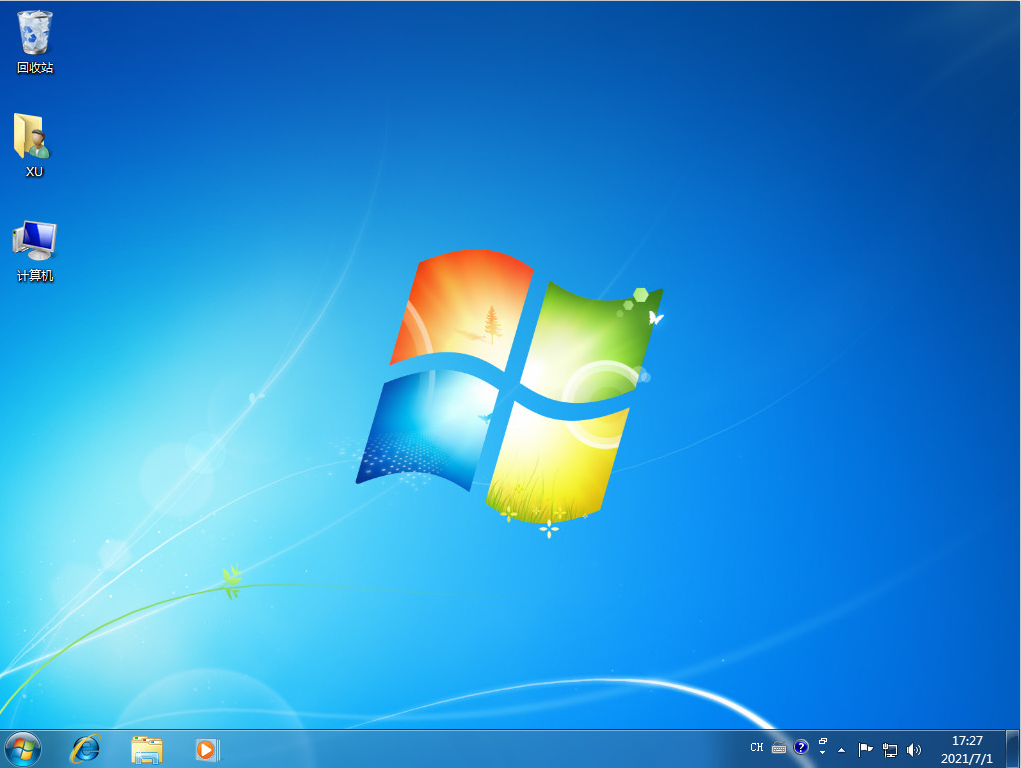Launch Windows Media Player from the taskbar
This screenshot has height=768, width=1021.
pos(207,748)
